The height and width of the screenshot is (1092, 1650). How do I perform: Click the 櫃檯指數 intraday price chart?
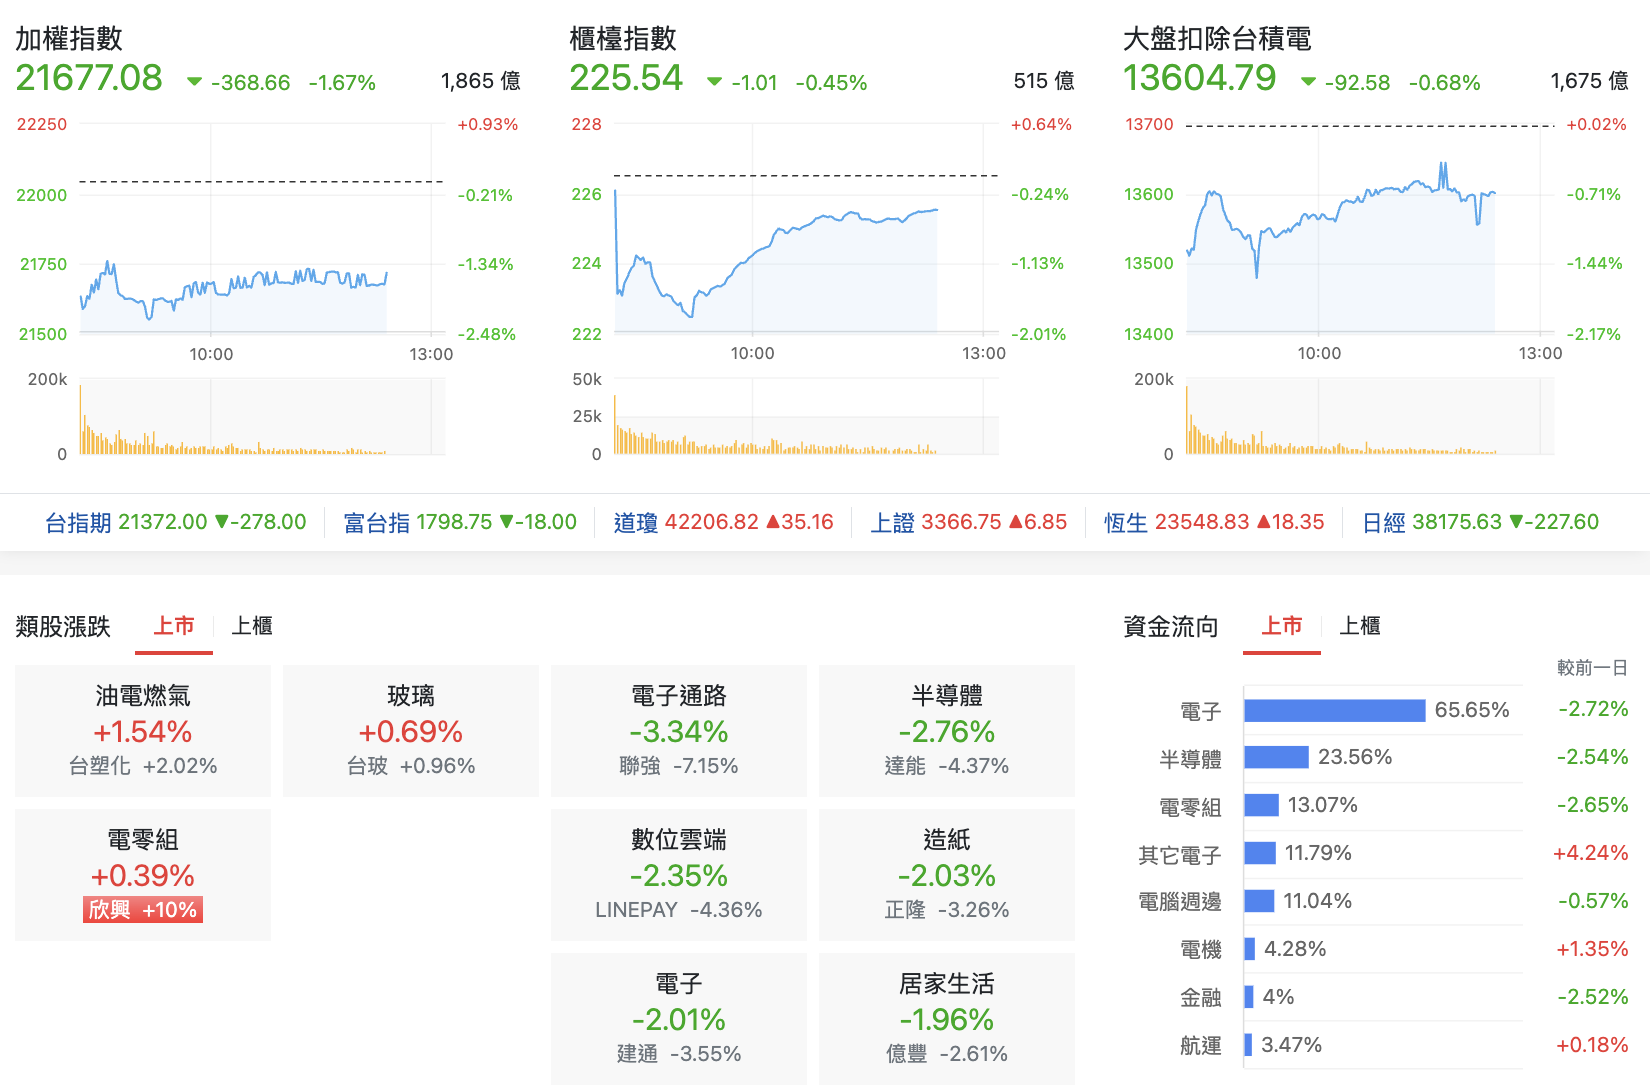click(x=806, y=228)
